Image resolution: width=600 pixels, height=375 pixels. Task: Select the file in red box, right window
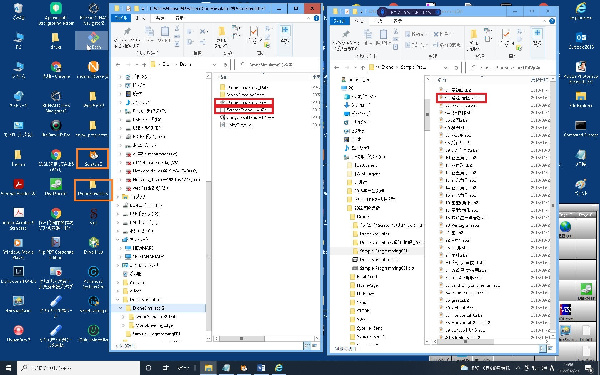click(461, 98)
